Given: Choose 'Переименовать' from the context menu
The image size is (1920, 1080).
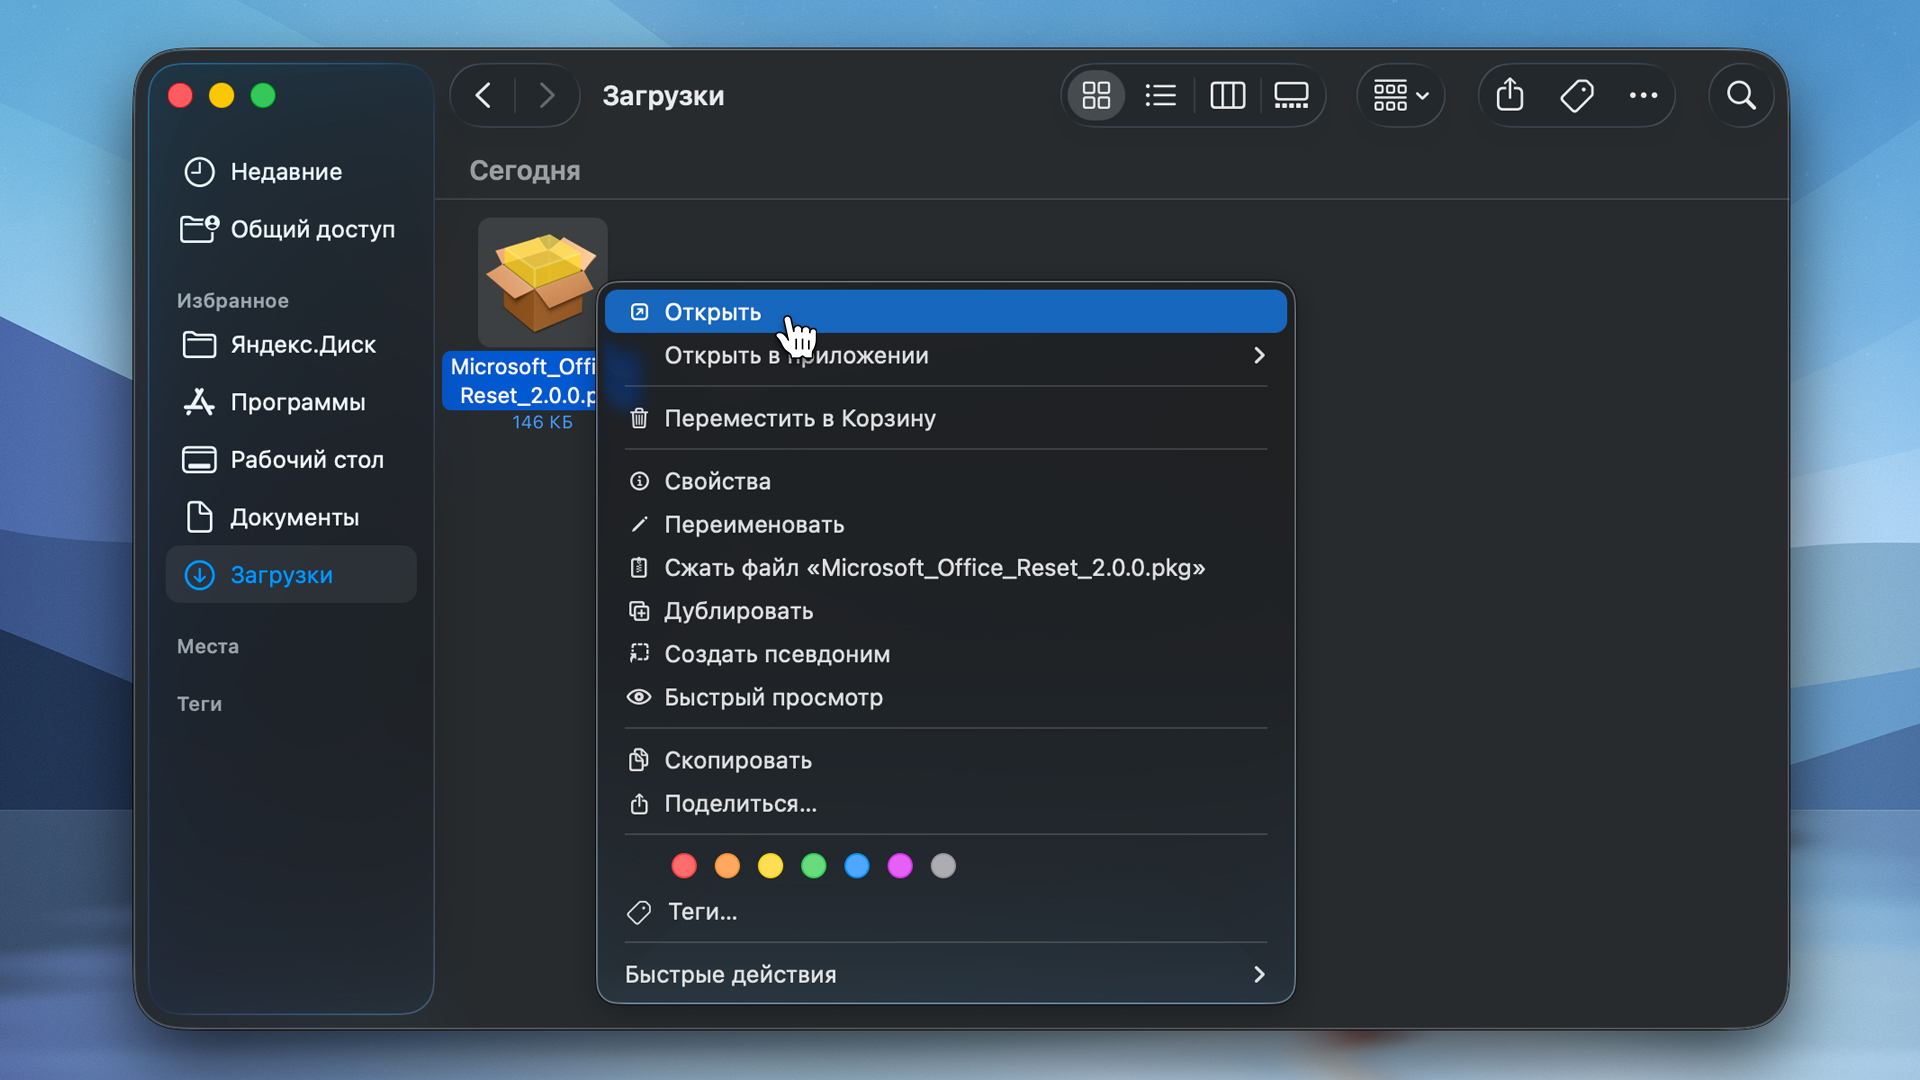Looking at the screenshot, I should tap(753, 524).
